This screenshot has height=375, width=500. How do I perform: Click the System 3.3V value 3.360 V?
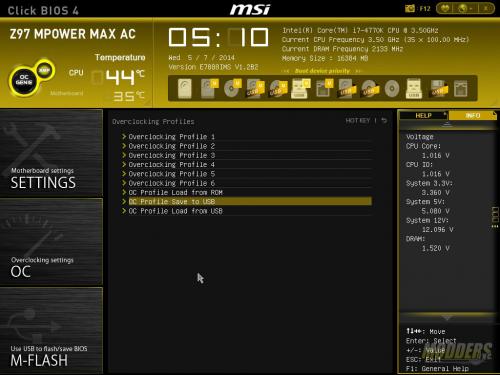click(436, 193)
